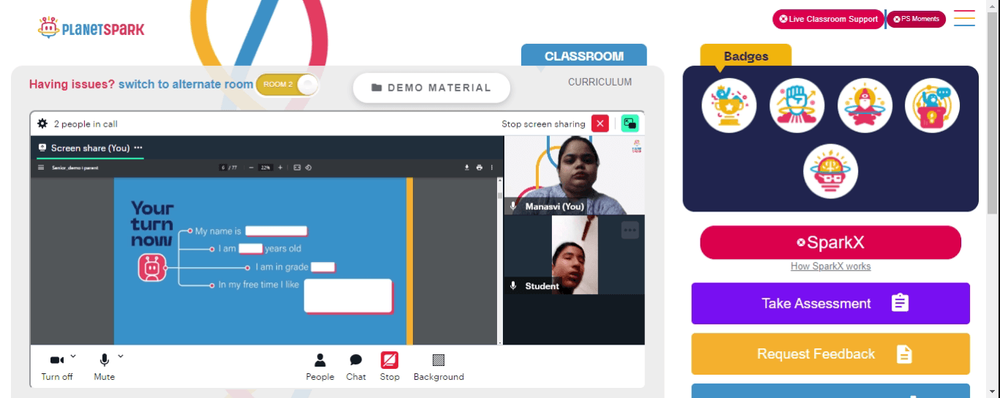This screenshot has height=398, width=1000.
Task: Select Manasvi (You) video tile
Action: tap(574, 175)
